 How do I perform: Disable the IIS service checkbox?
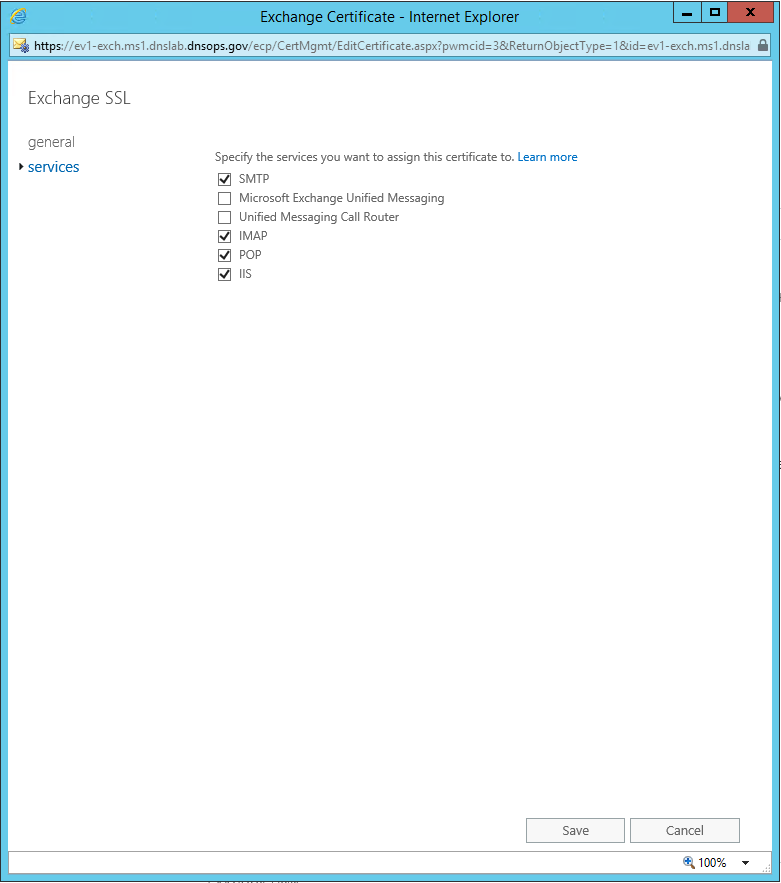point(224,275)
